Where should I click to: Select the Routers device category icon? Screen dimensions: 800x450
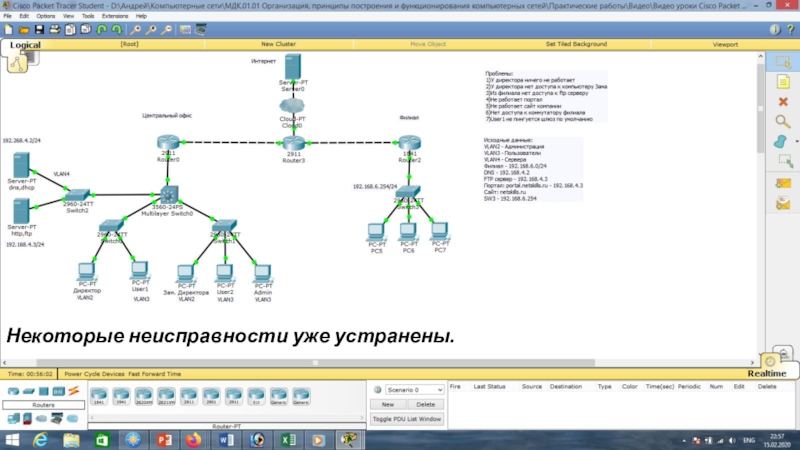coord(13,391)
